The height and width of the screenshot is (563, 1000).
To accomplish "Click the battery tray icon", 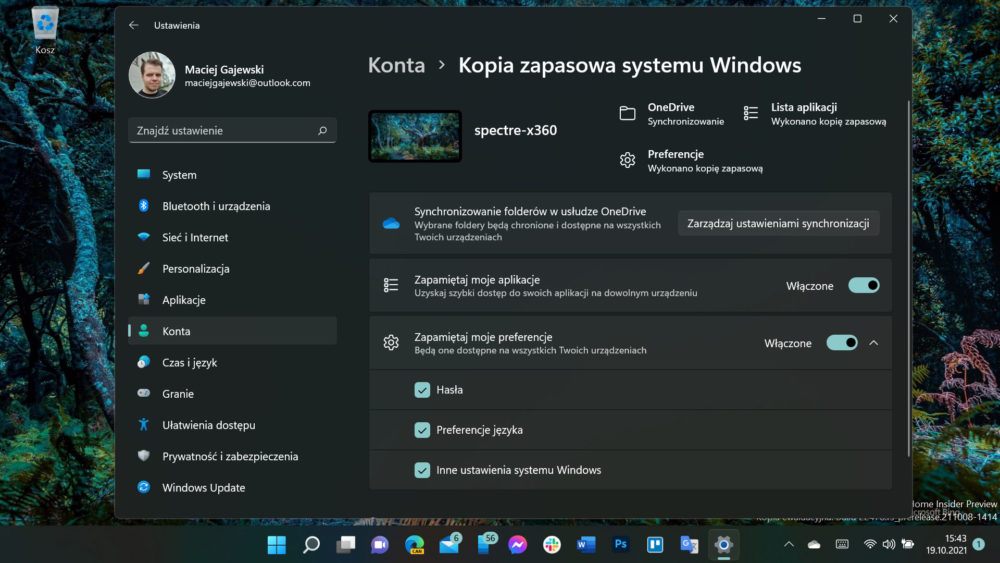I will coord(908,545).
